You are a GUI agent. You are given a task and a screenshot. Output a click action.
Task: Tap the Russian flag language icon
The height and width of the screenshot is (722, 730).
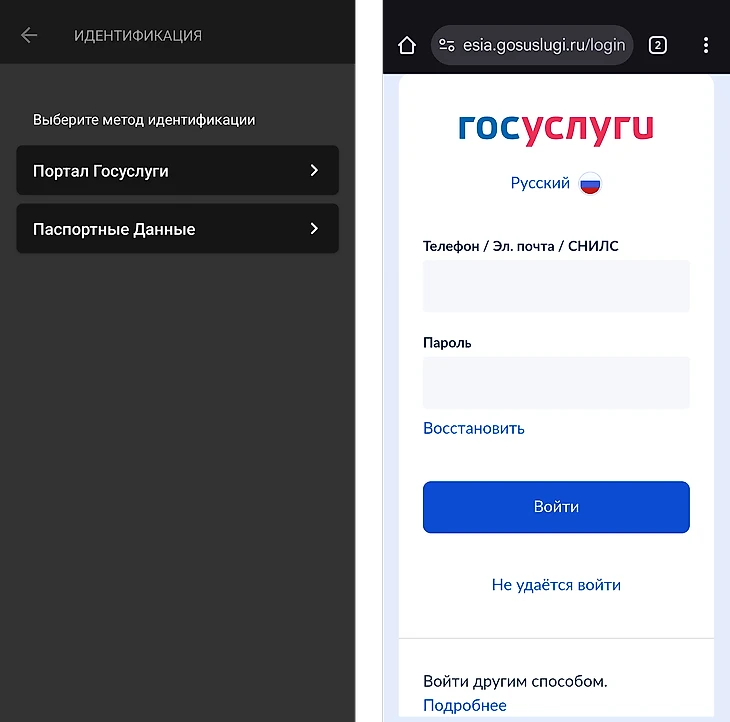click(x=590, y=183)
